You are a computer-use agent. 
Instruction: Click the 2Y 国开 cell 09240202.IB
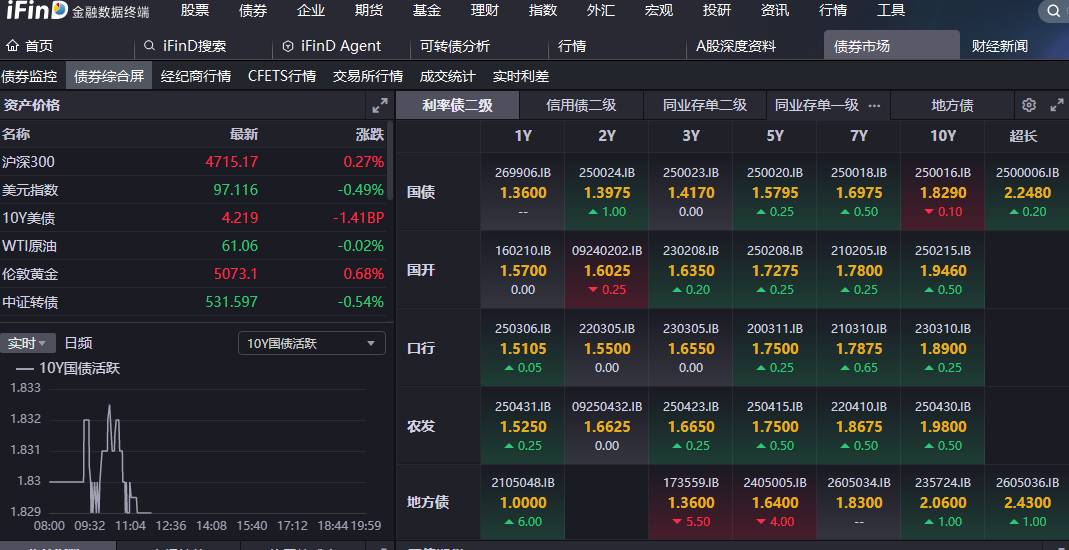click(x=607, y=270)
